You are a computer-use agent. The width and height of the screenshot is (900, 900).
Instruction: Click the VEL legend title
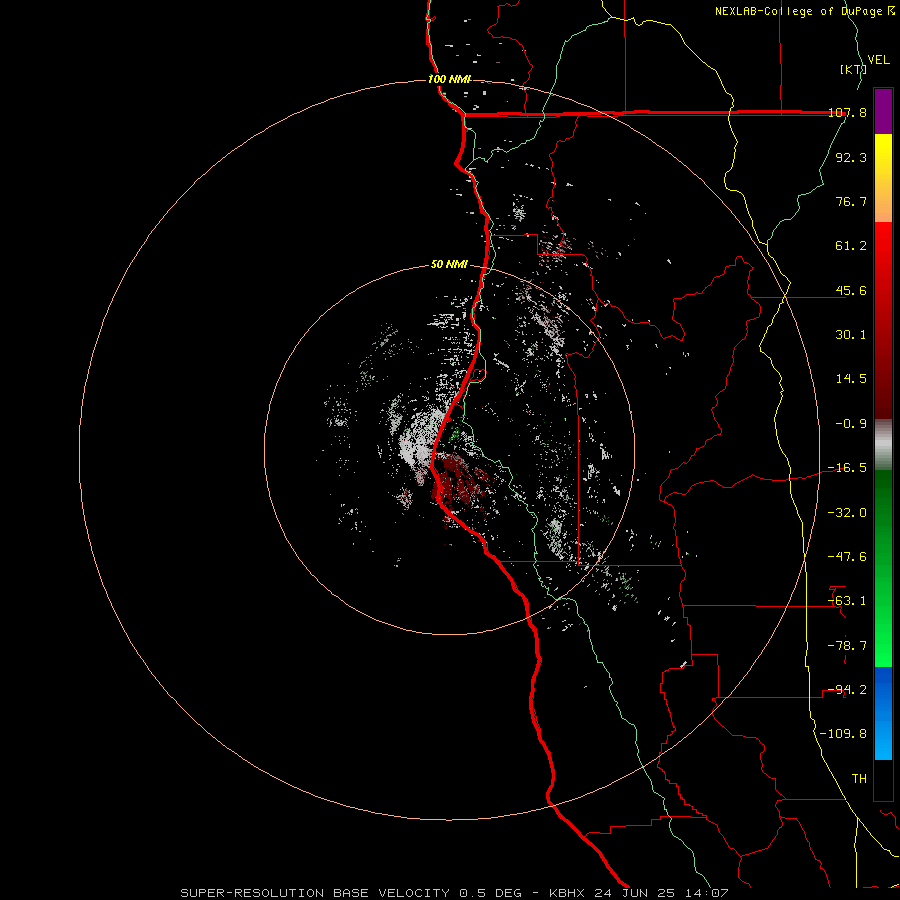[x=879, y=59]
